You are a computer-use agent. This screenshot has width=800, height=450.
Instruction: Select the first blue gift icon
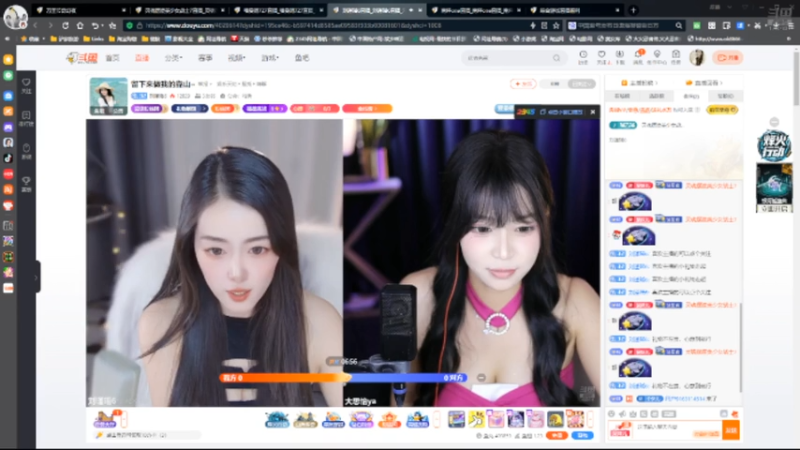click(277, 419)
